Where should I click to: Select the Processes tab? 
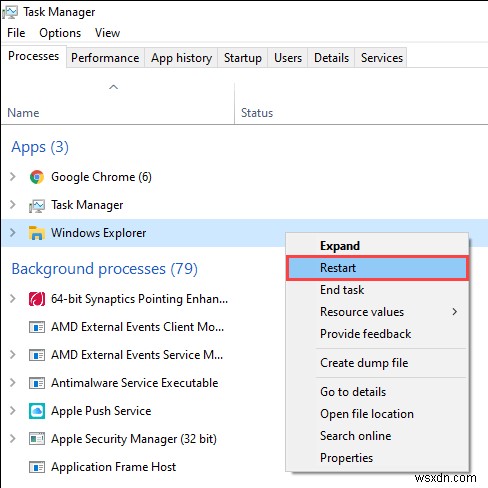point(33,56)
